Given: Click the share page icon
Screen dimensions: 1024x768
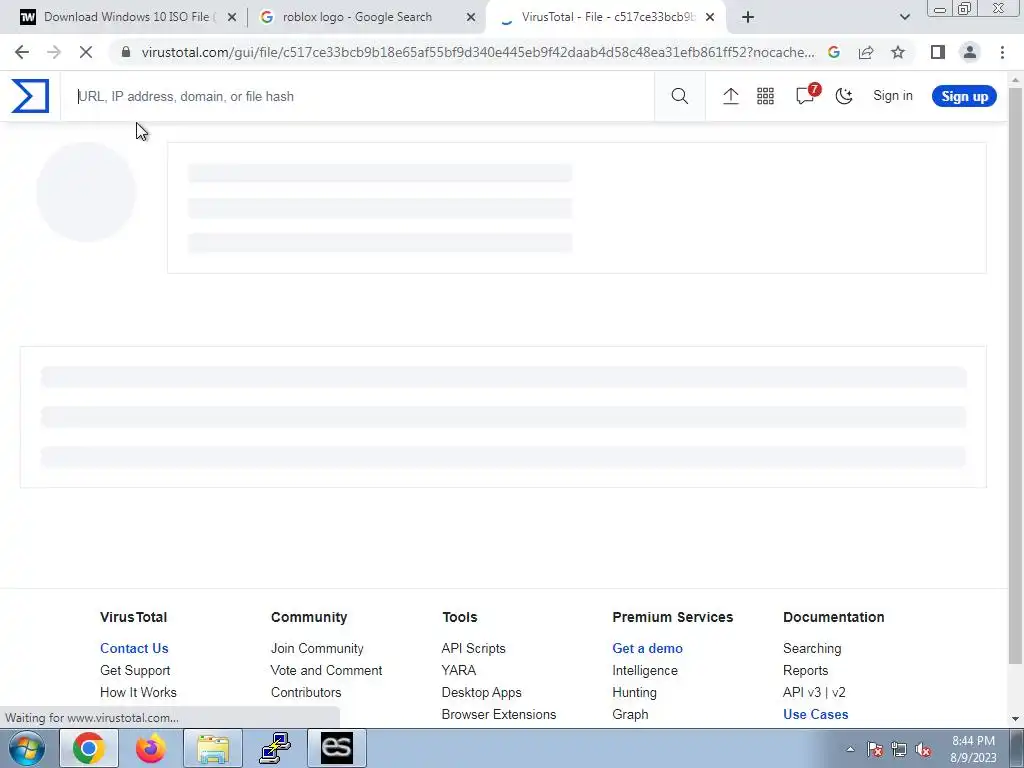Looking at the screenshot, I should pyautogui.click(x=866, y=52).
